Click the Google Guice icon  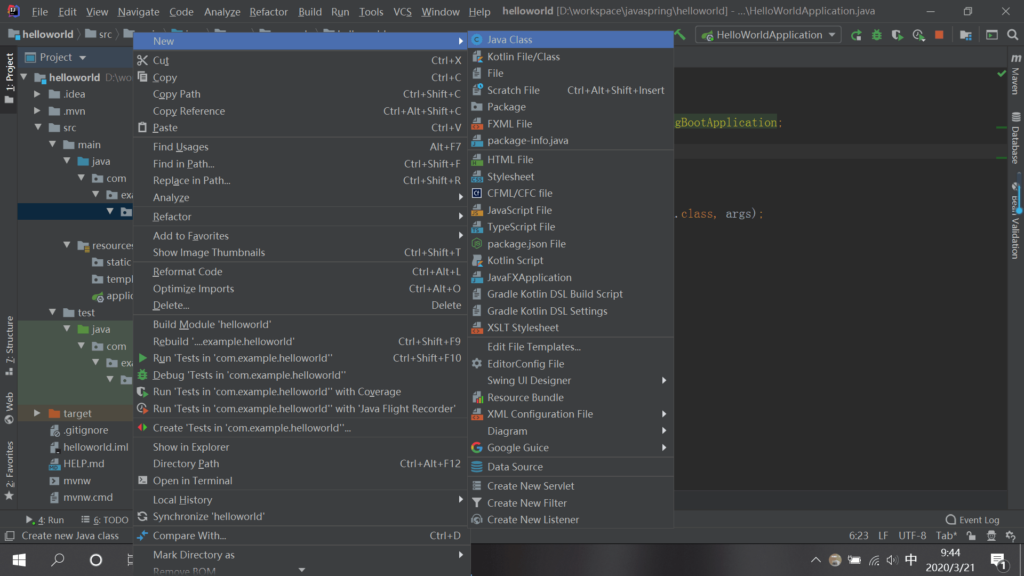point(477,447)
